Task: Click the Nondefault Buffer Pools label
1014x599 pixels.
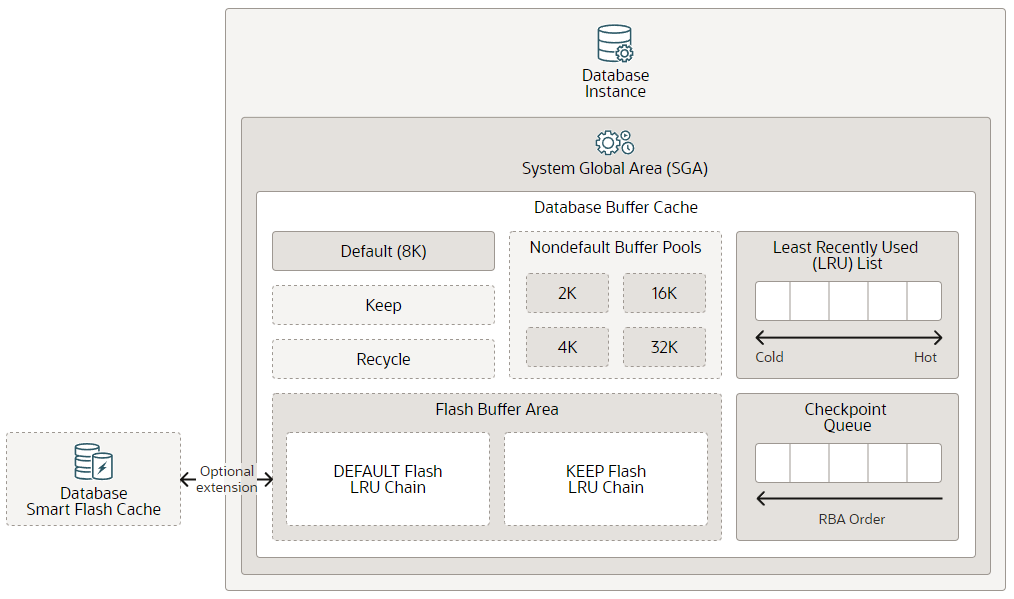Action: tap(616, 247)
